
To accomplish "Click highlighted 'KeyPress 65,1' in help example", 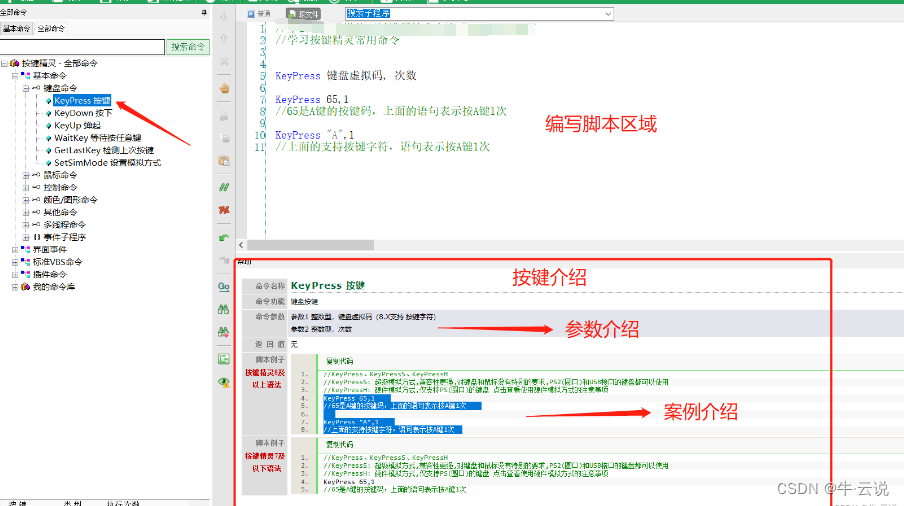I will coord(349,398).
